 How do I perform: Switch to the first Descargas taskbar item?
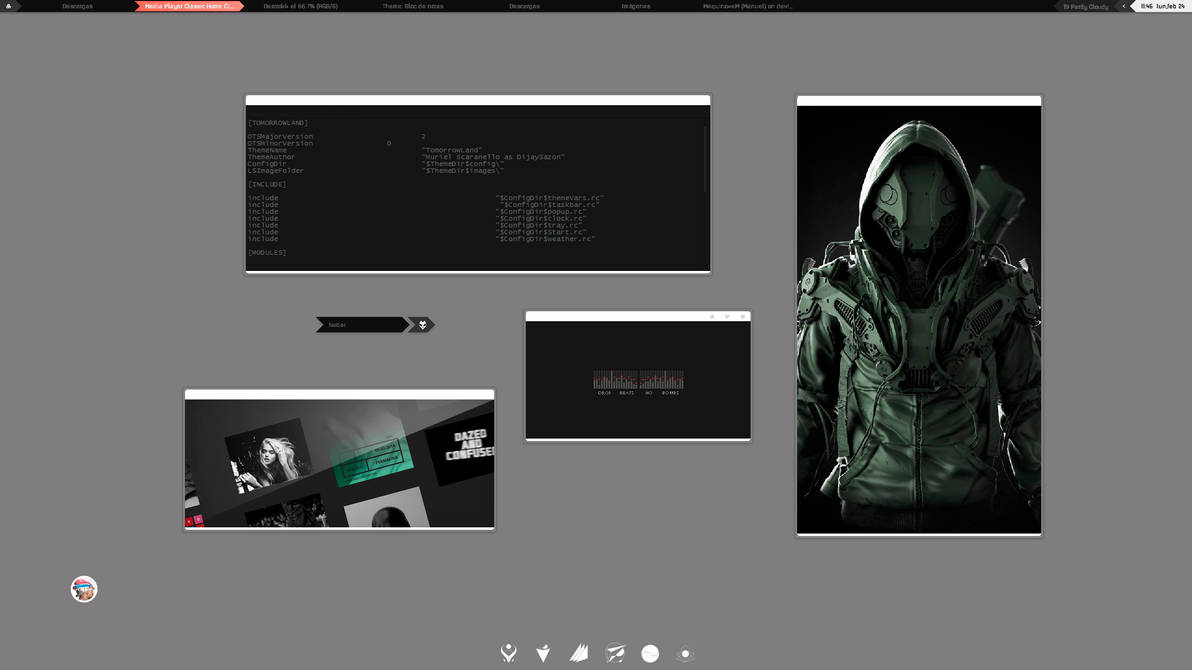pyautogui.click(x=78, y=6)
